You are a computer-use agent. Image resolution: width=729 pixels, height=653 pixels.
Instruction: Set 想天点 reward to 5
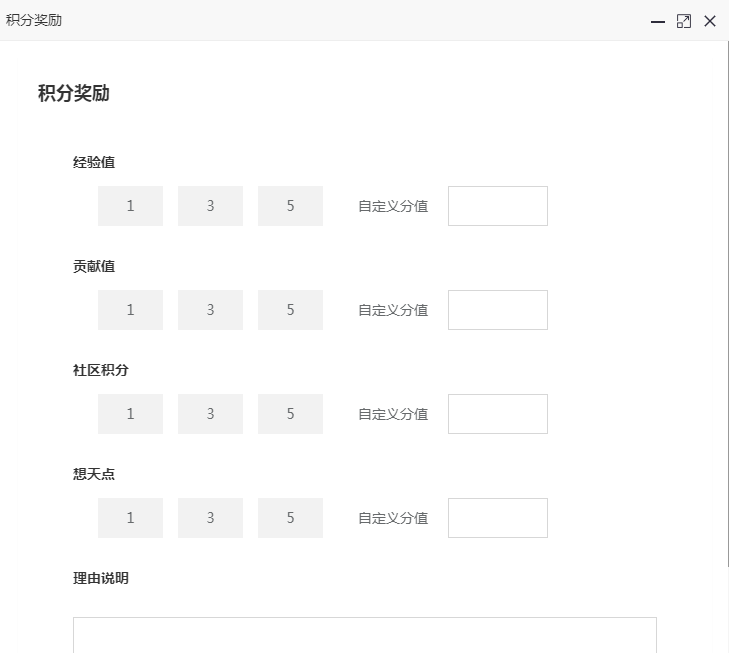290,518
